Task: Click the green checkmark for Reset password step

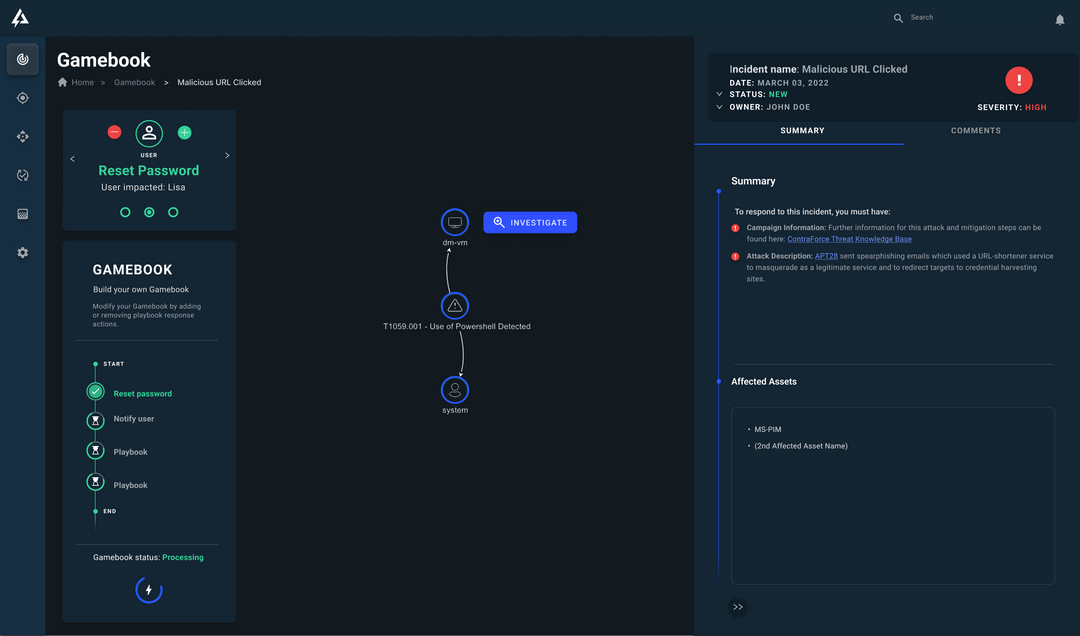Action: pos(96,391)
